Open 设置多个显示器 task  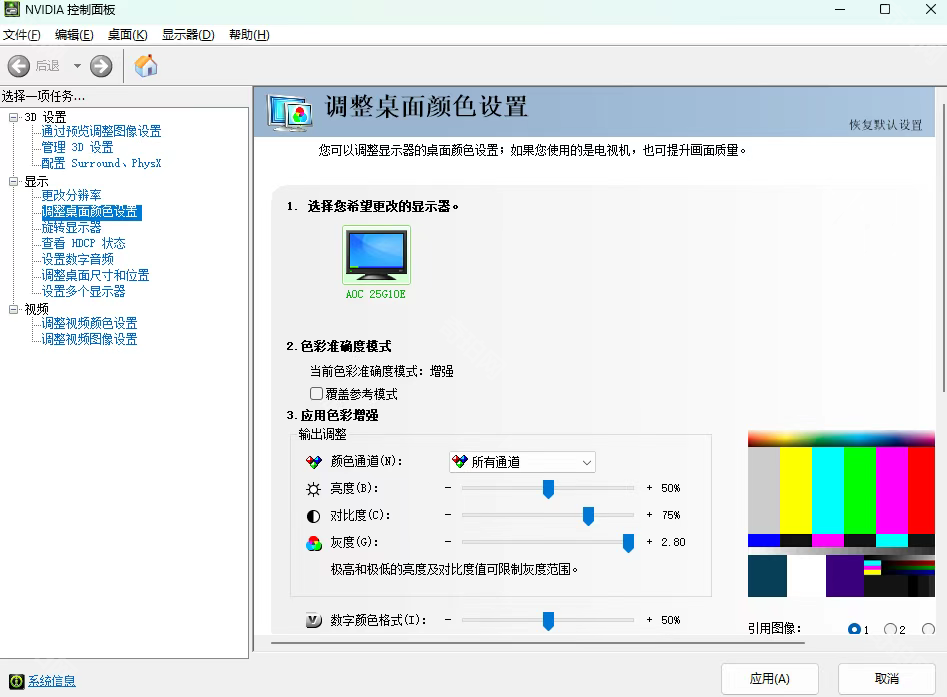[83, 291]
